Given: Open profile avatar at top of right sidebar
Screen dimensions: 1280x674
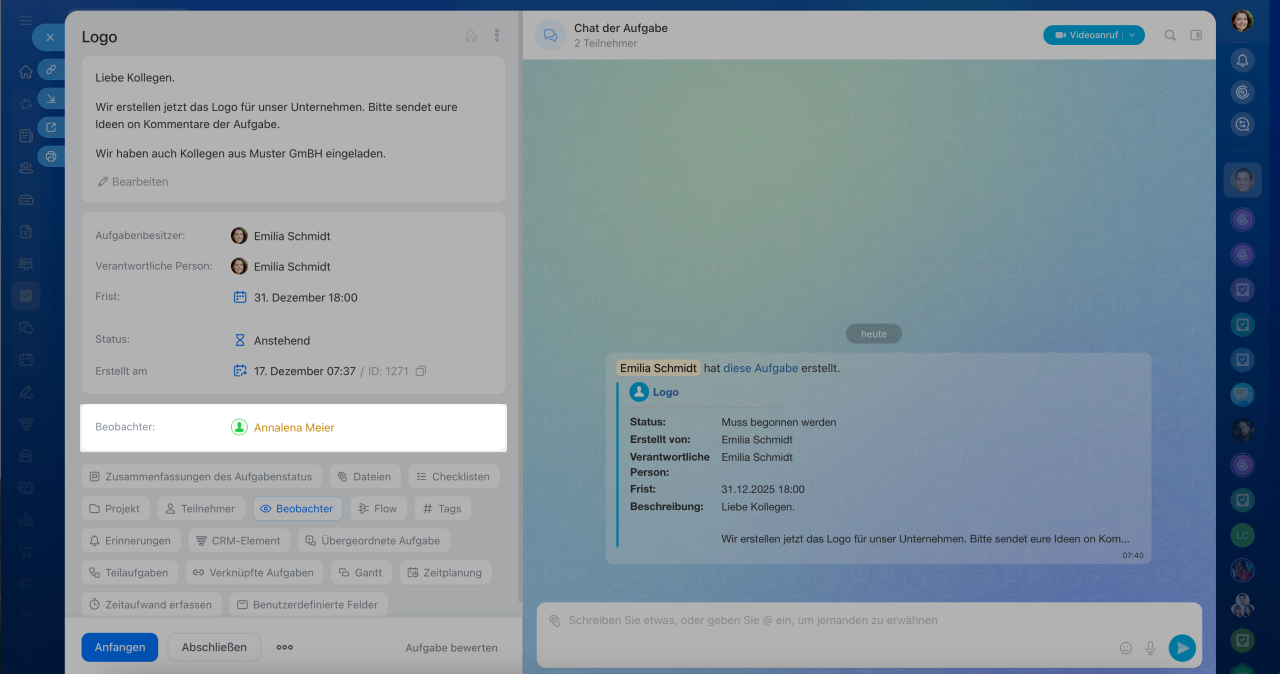Looking at the screenshot, I should [1242, 20].
